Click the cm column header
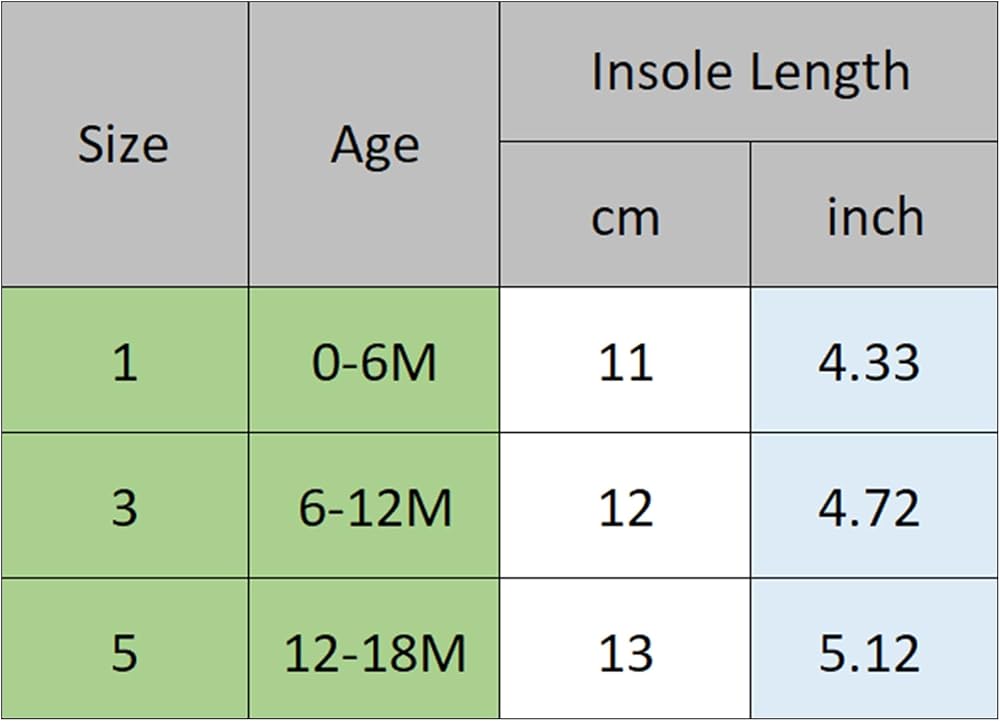The image size is (1000, 721). click(625, 214)
